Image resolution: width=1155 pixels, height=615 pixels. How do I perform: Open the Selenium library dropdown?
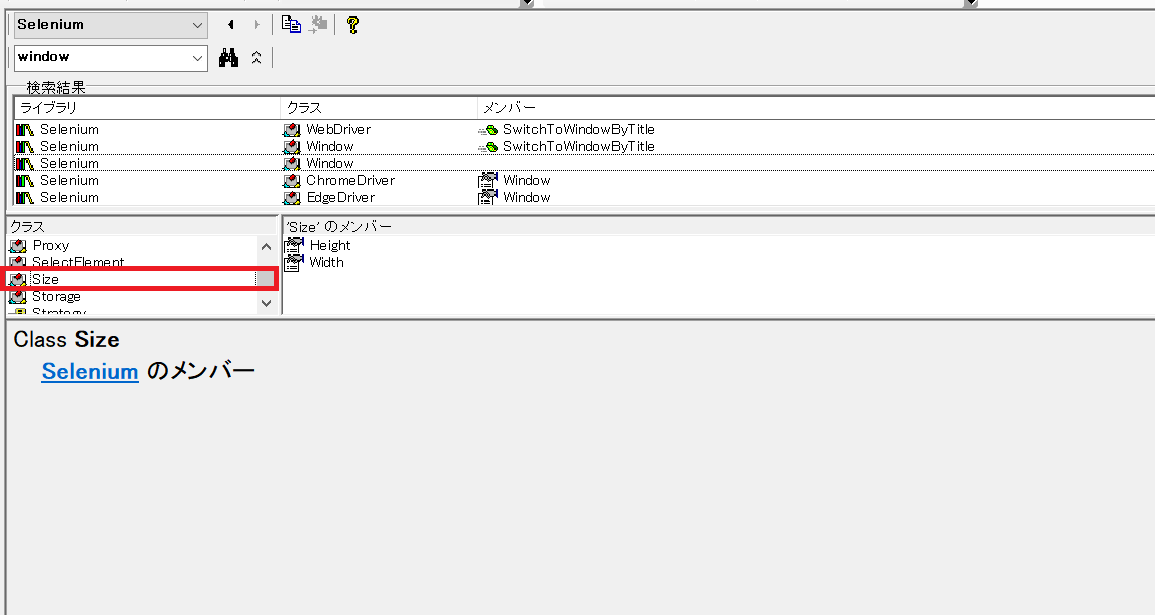click(110, 25)
